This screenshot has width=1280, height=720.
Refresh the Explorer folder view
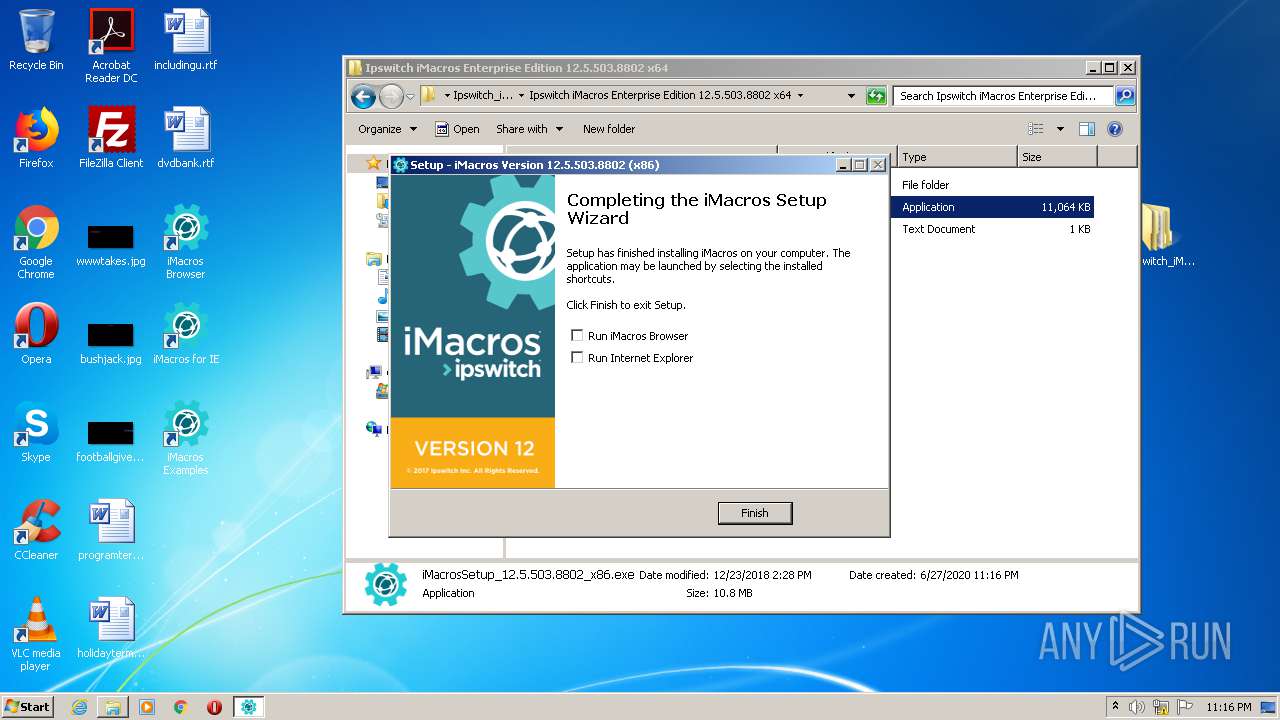tap(876, 96)
